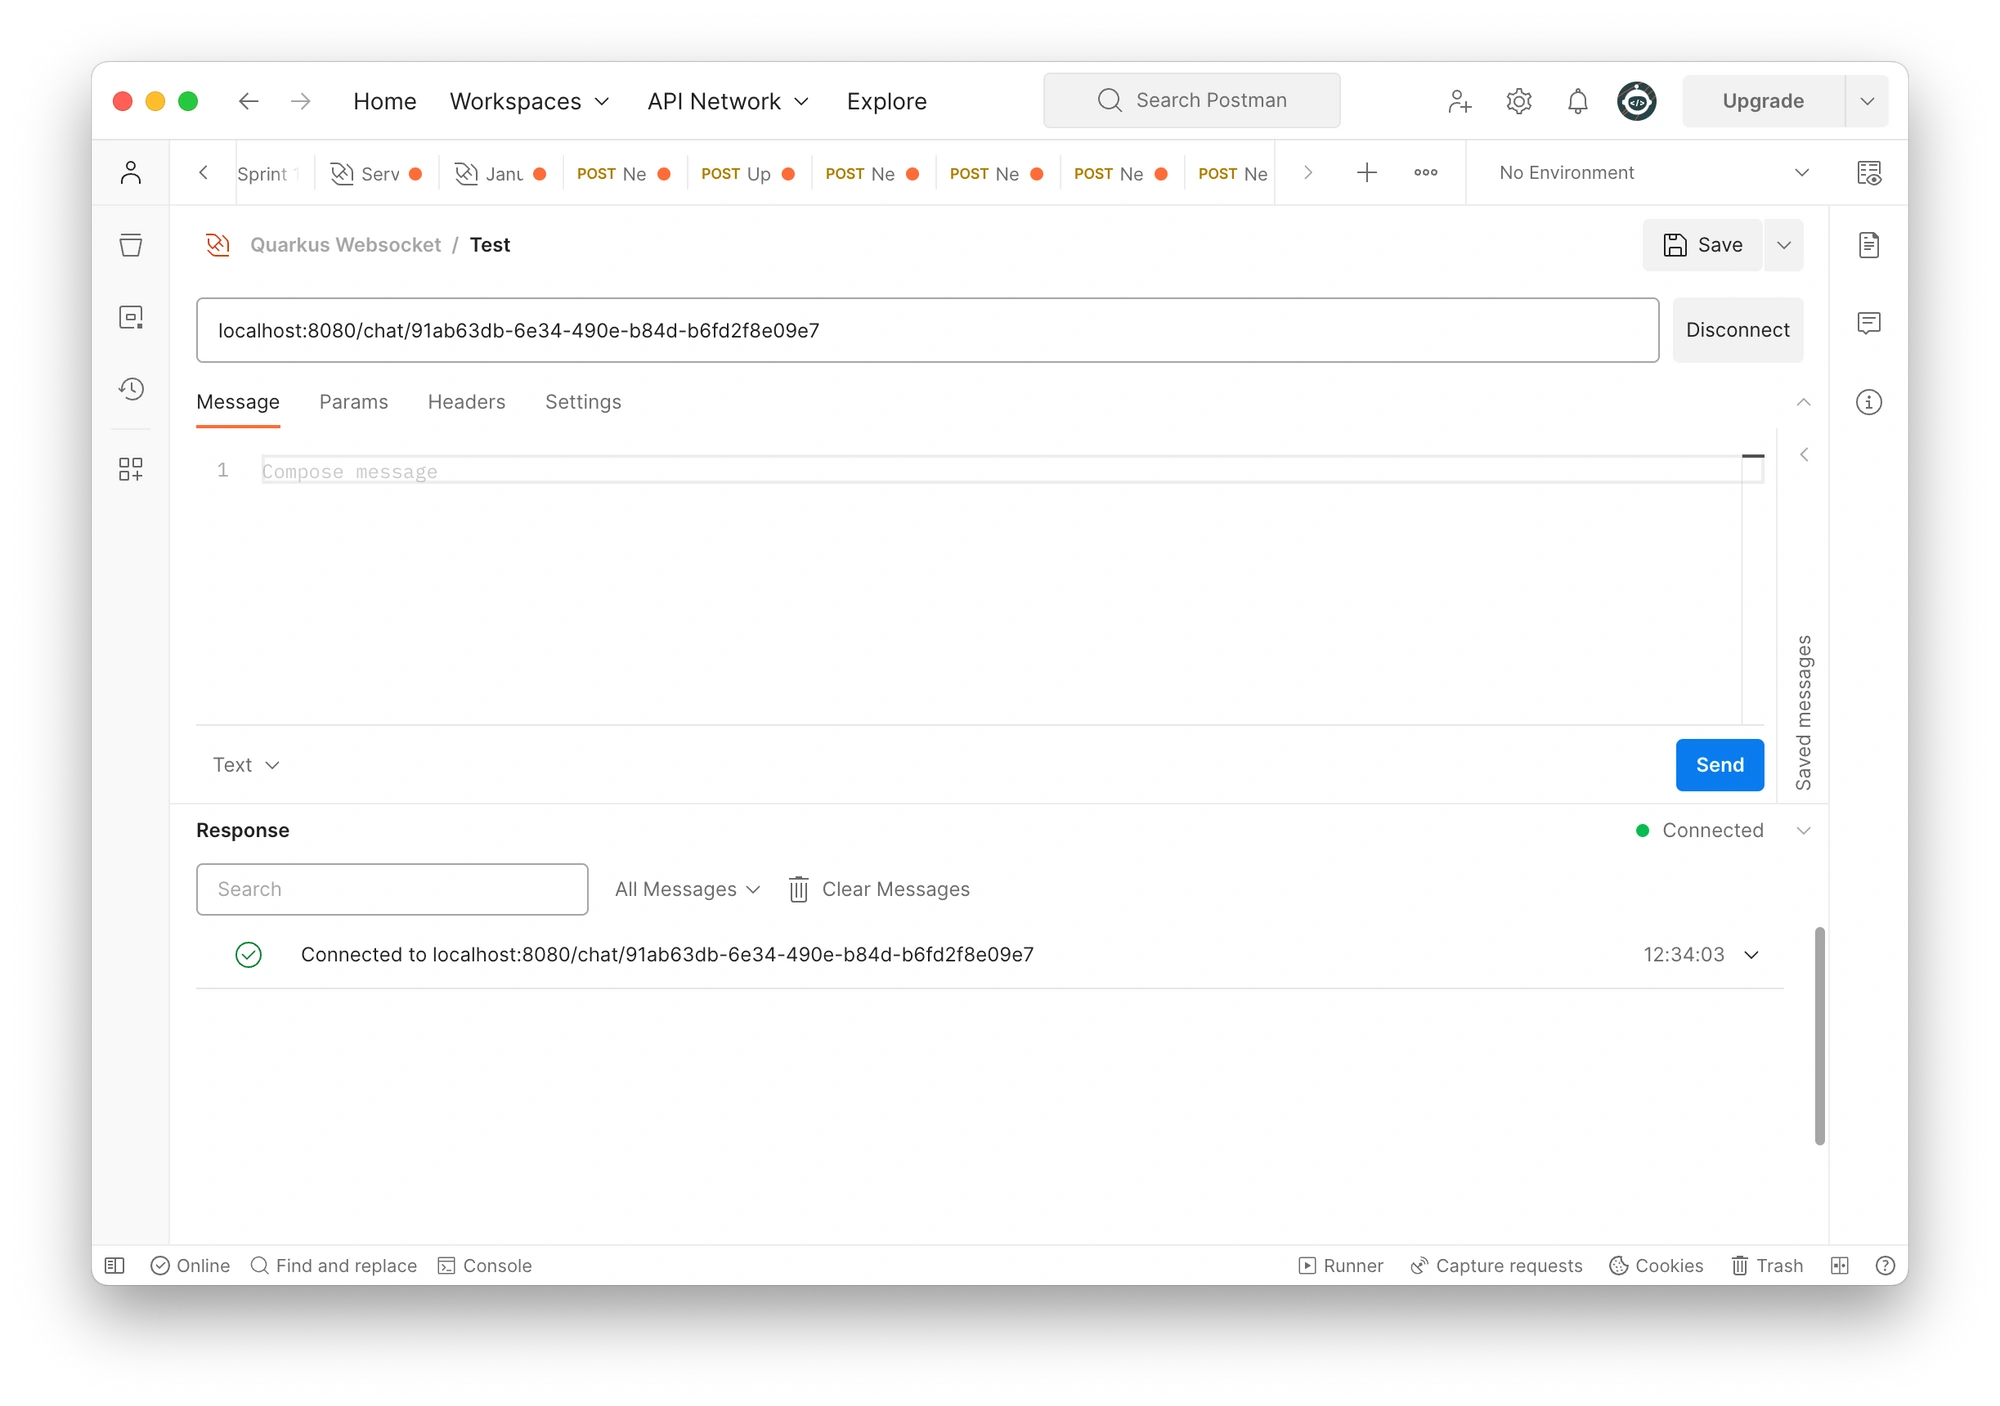Open the Runner
This screenshot has height=1406, width=2000.
(1341, 1266)
